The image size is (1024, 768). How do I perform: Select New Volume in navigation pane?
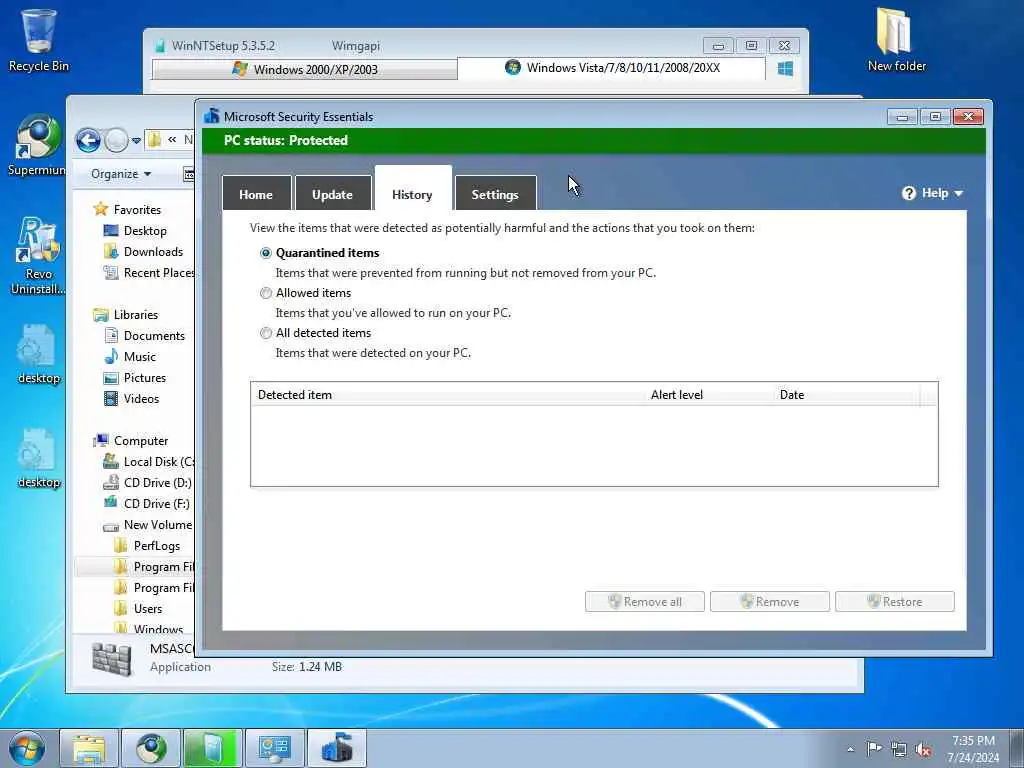point(149,524)
